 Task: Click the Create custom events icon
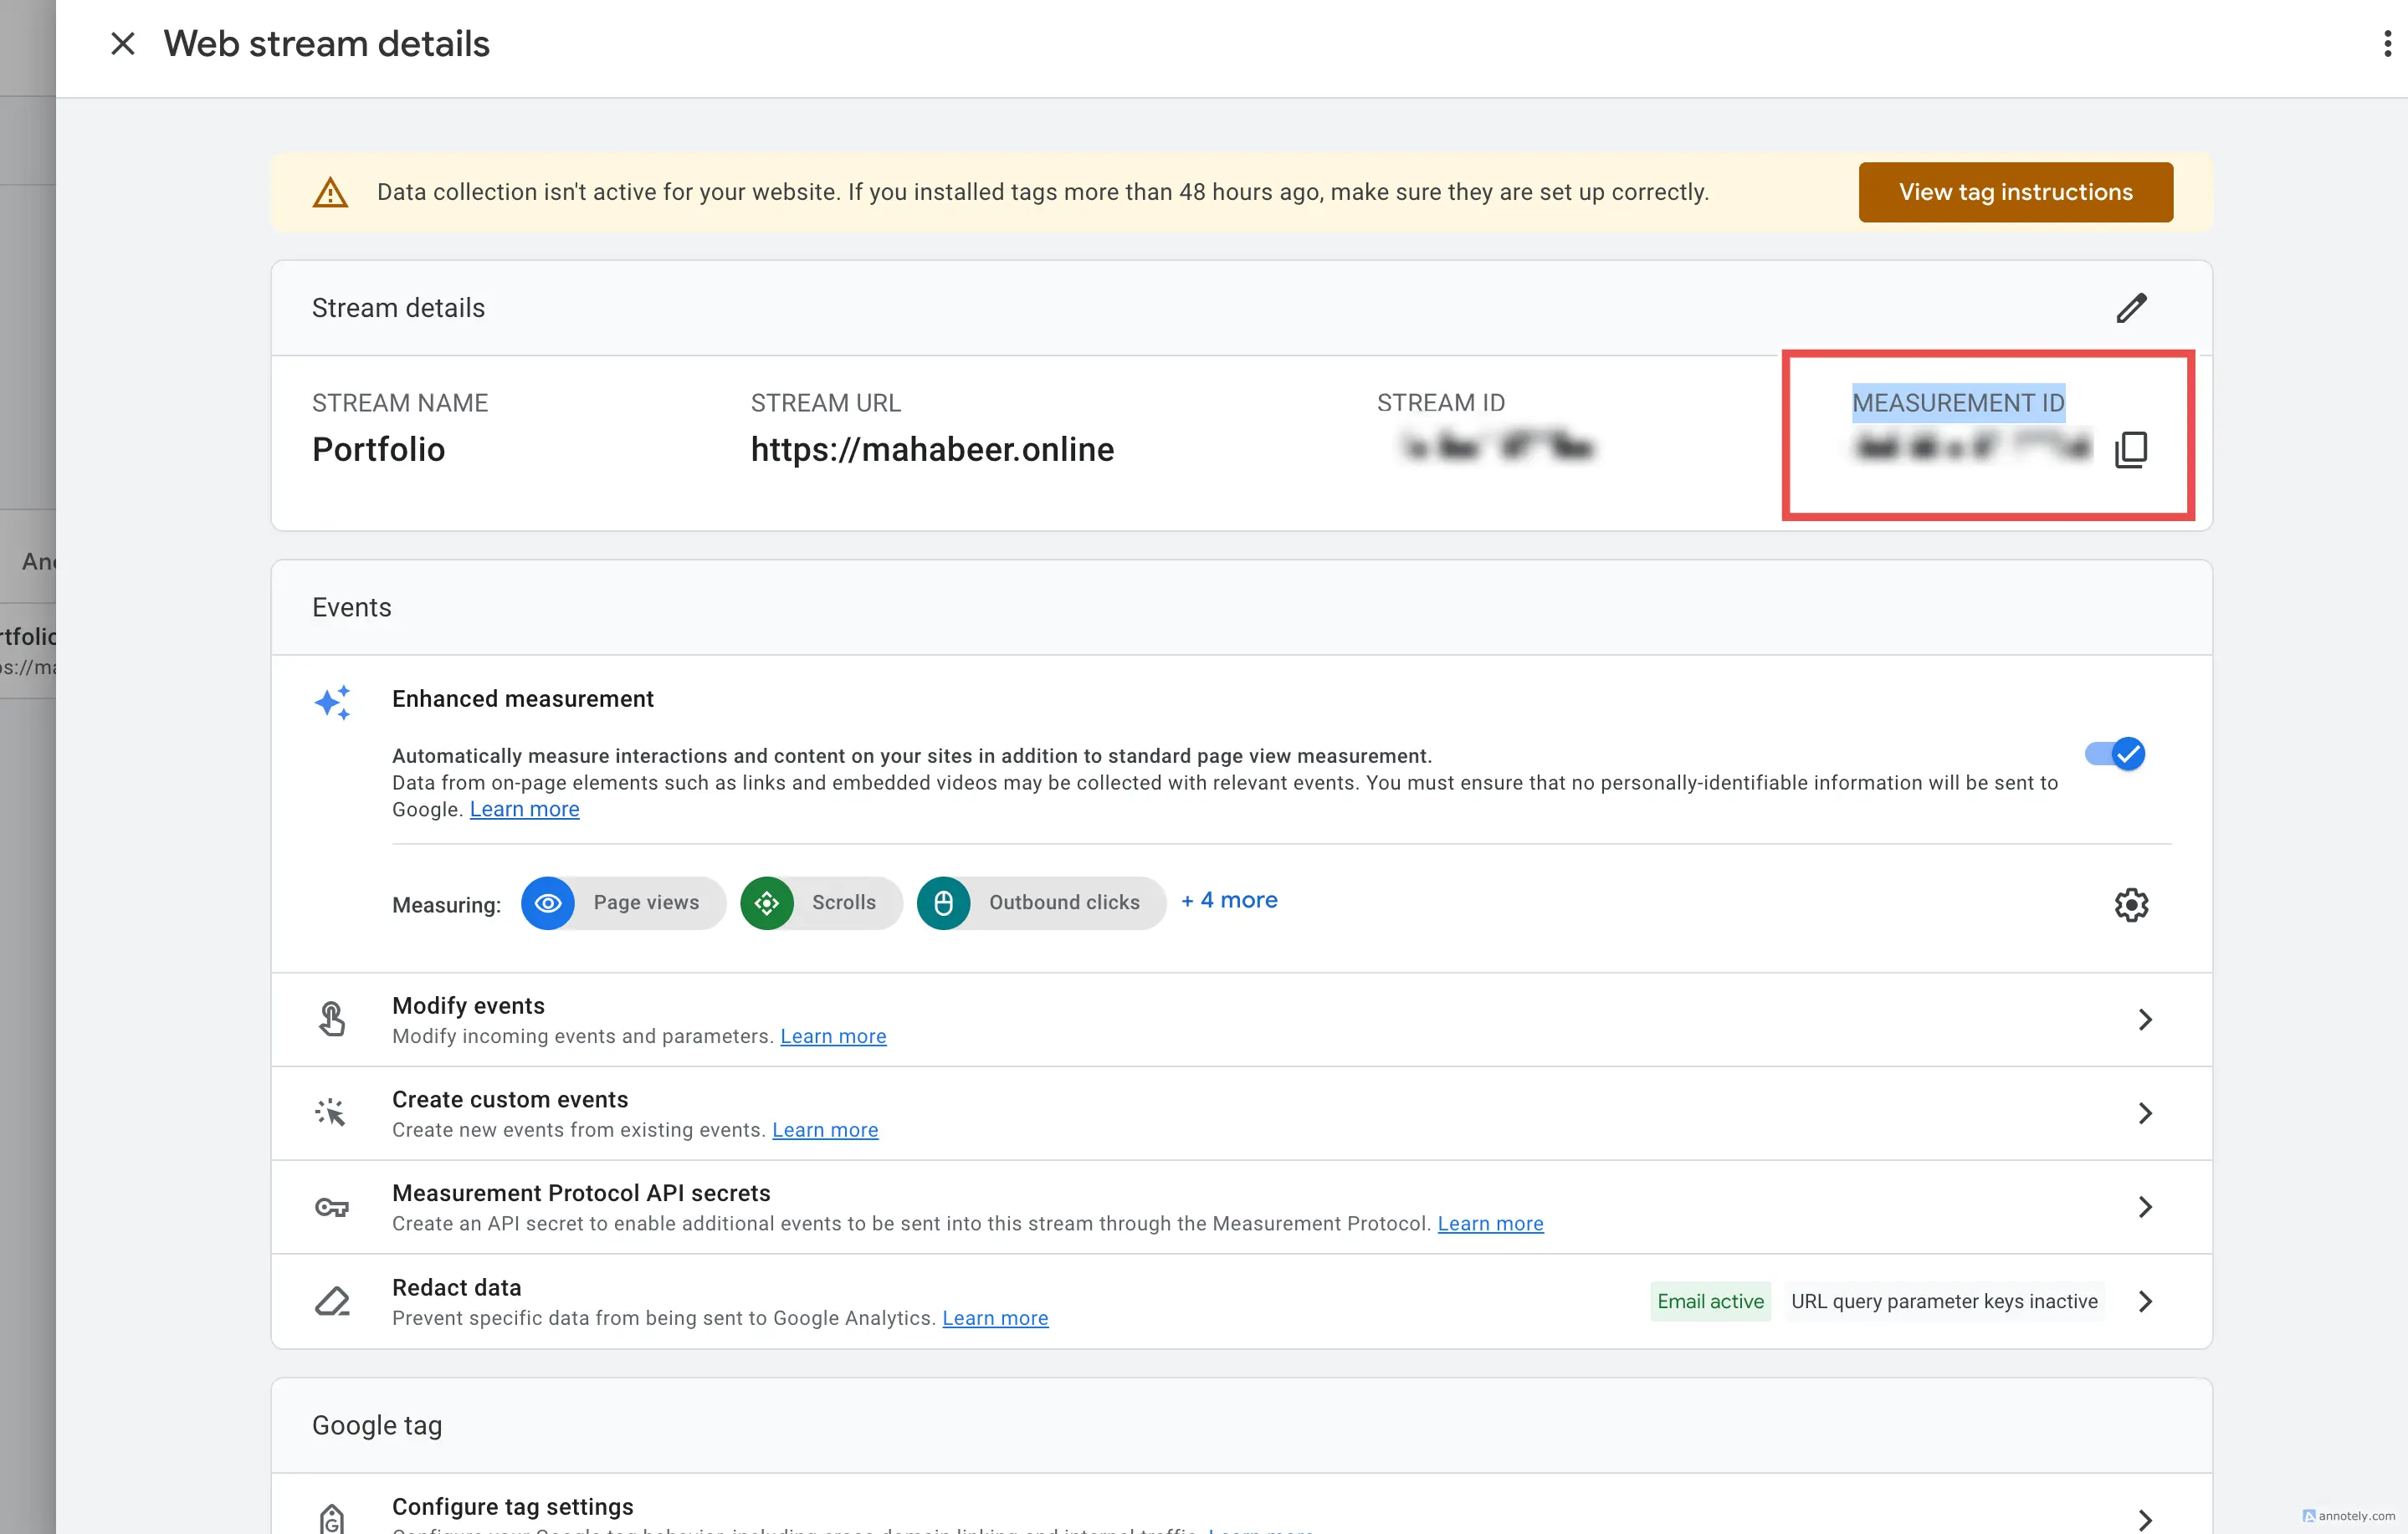(x=330, y=1112)
